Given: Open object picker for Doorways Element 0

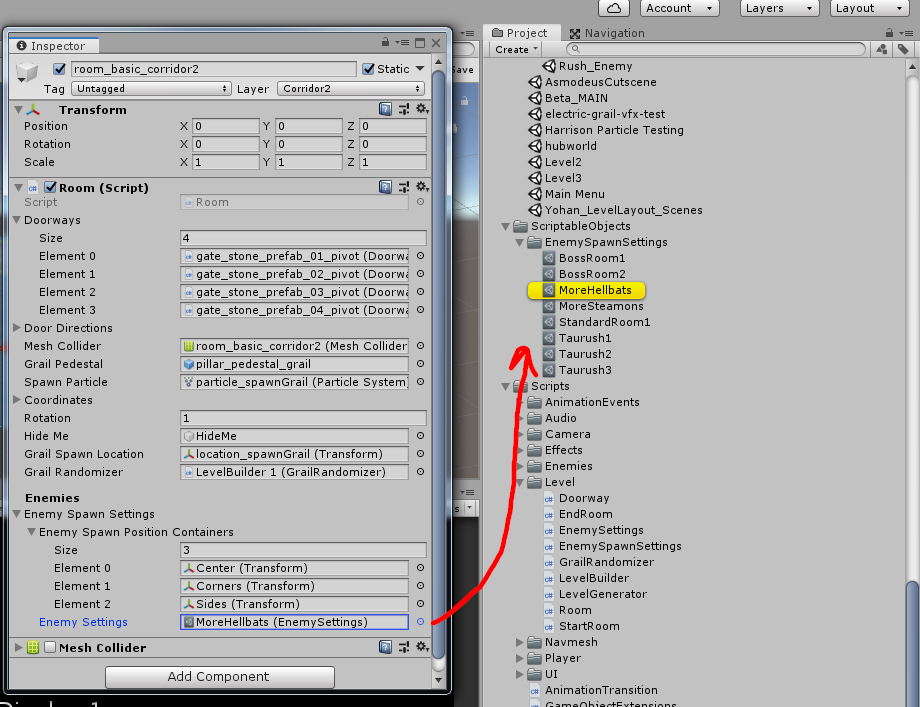Looking at the screenshot, I should pos(420,256).
